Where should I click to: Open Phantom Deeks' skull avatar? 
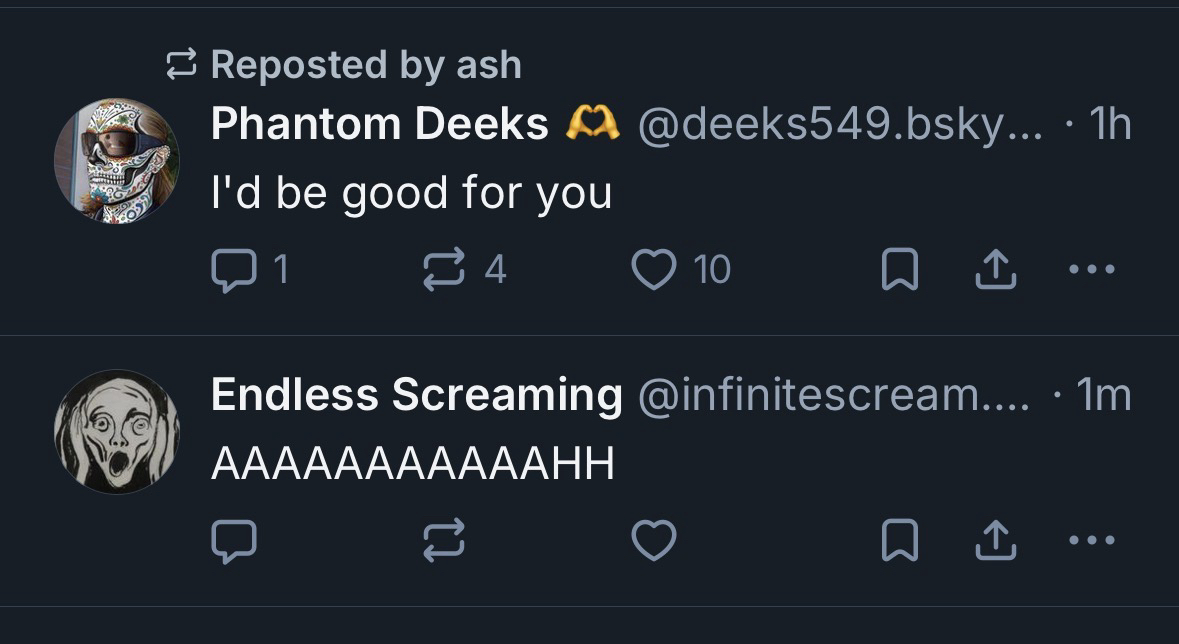click(x=117, y=160)
